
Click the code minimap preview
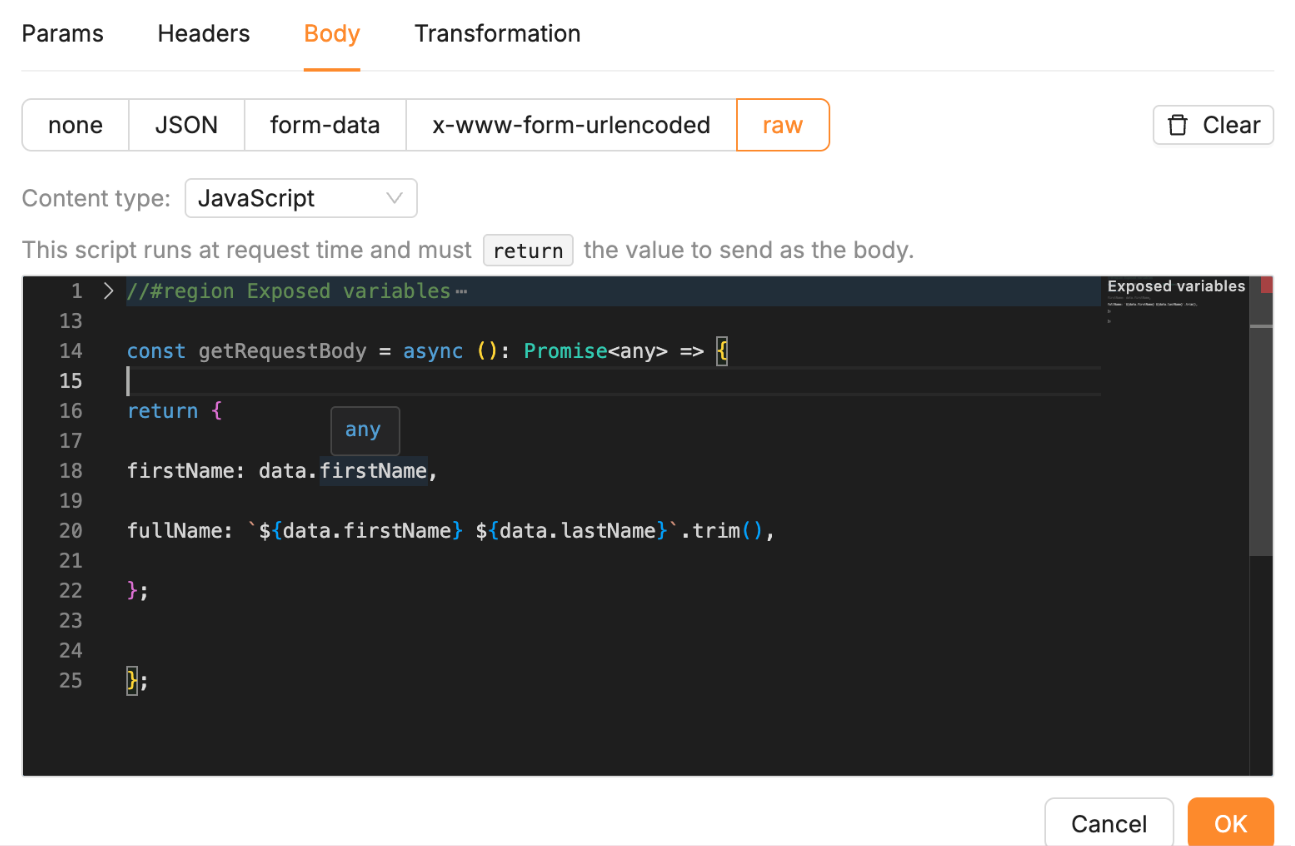(1174, 302)
